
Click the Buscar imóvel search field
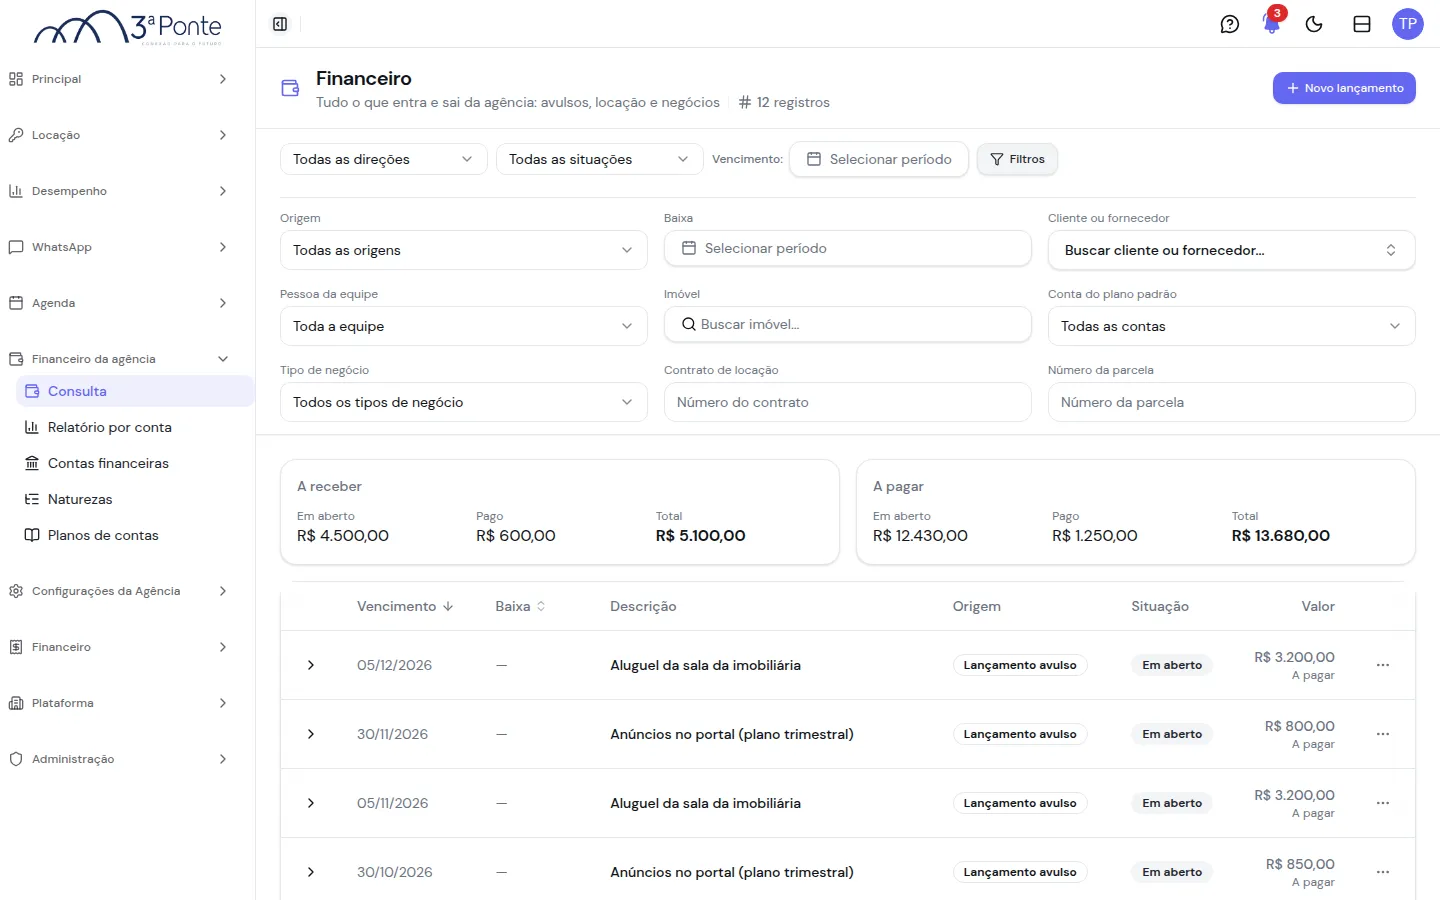click(x=848, y=324)
